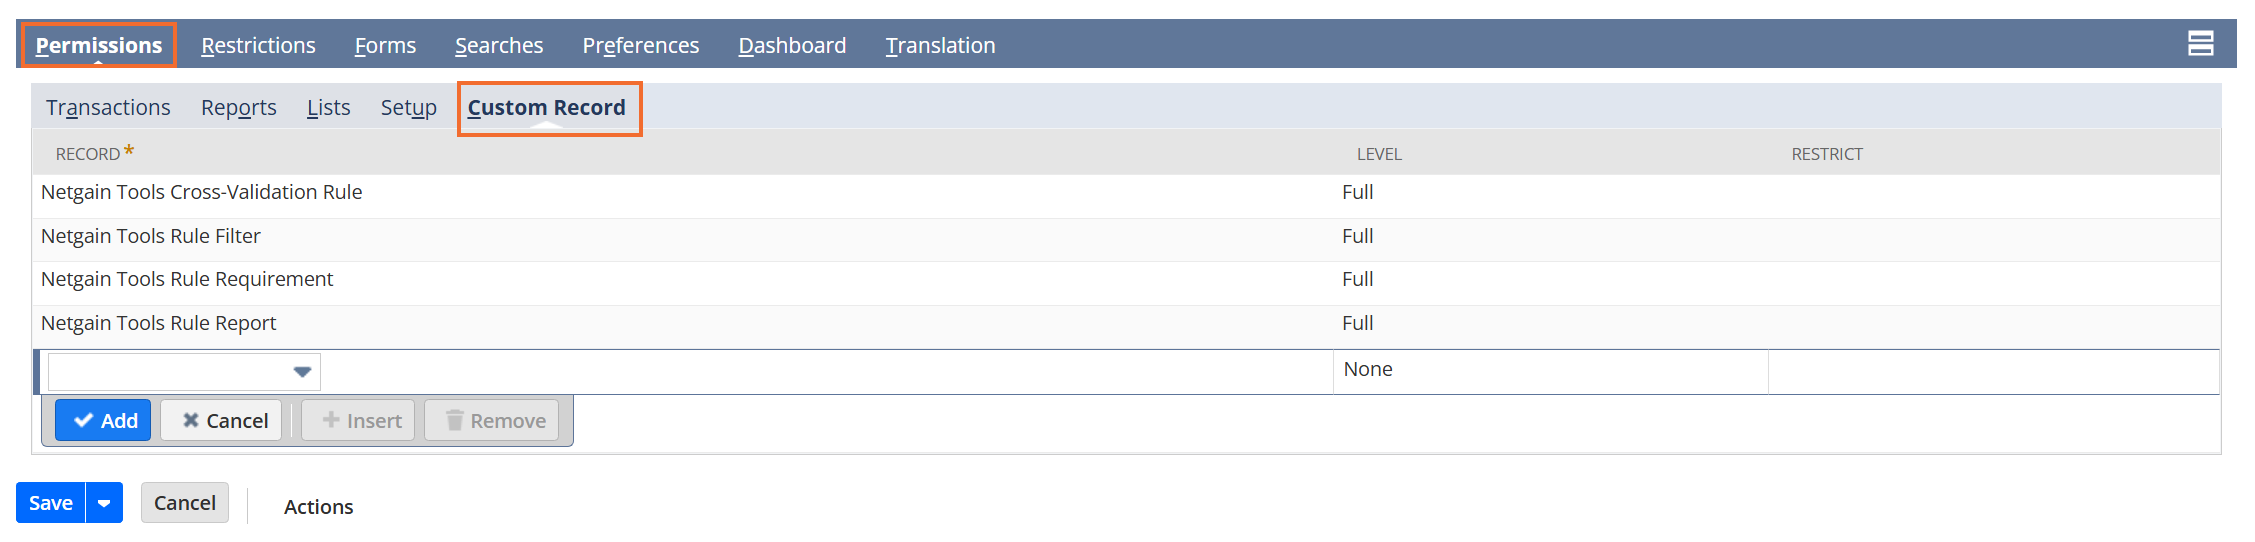Click the Remove line button

494,421
